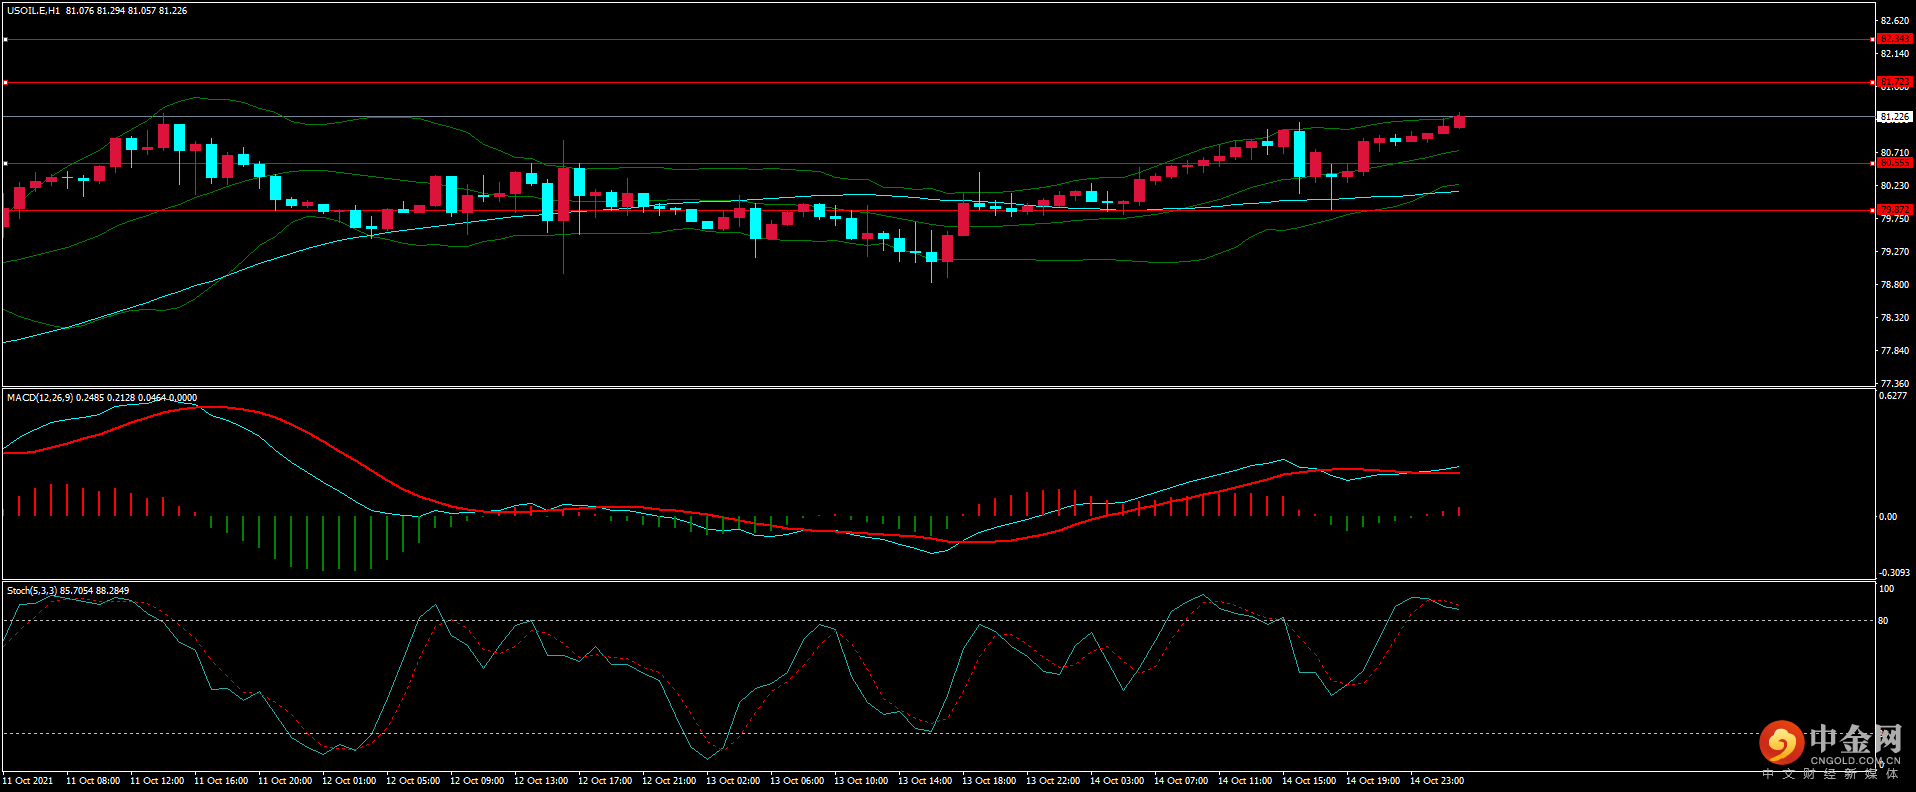Viewport: 1916px width, 792px height.
Task: Click the 13 Oct 02:00 time label
Action: tap(733, 781)
